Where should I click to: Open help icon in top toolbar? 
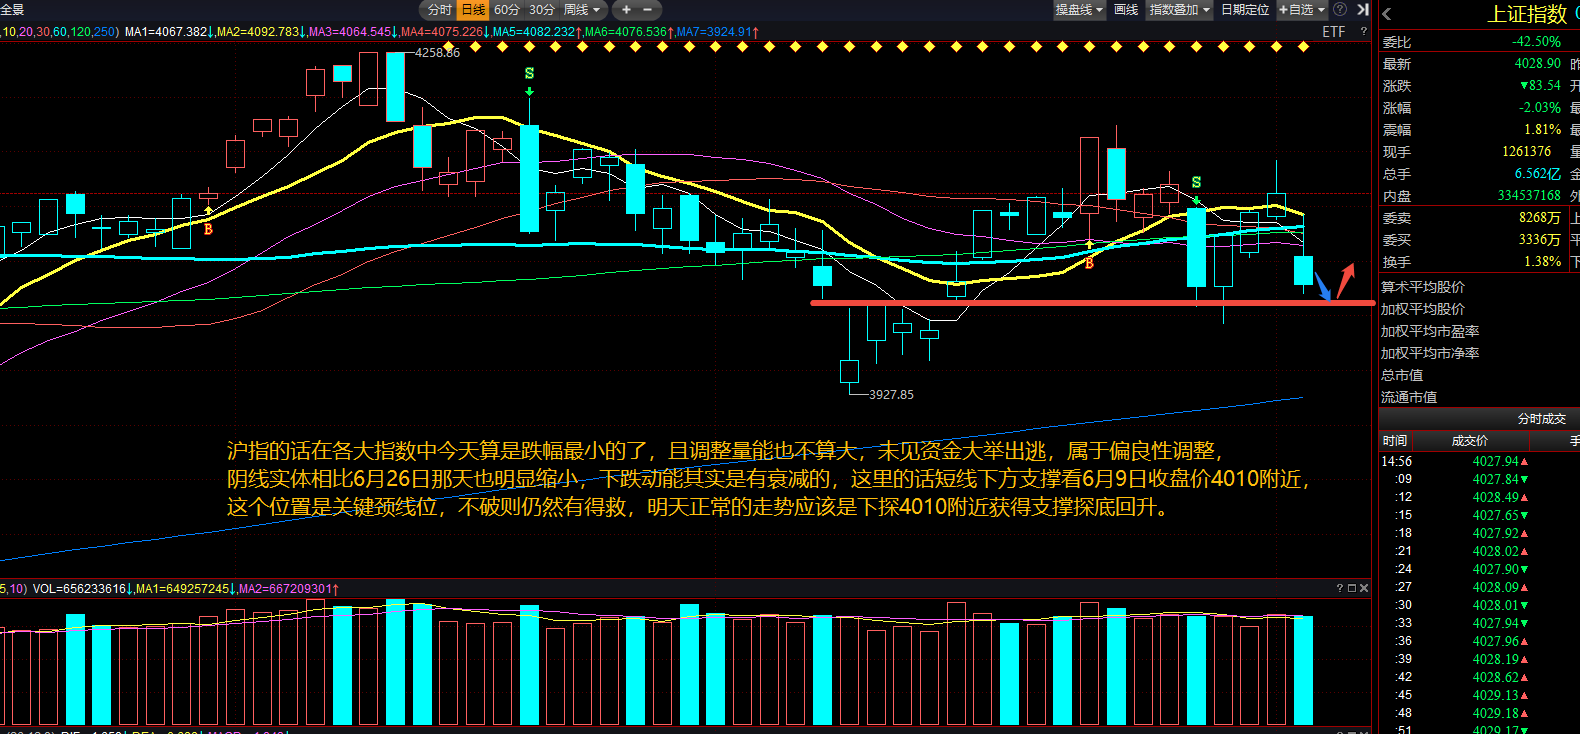1340,10
